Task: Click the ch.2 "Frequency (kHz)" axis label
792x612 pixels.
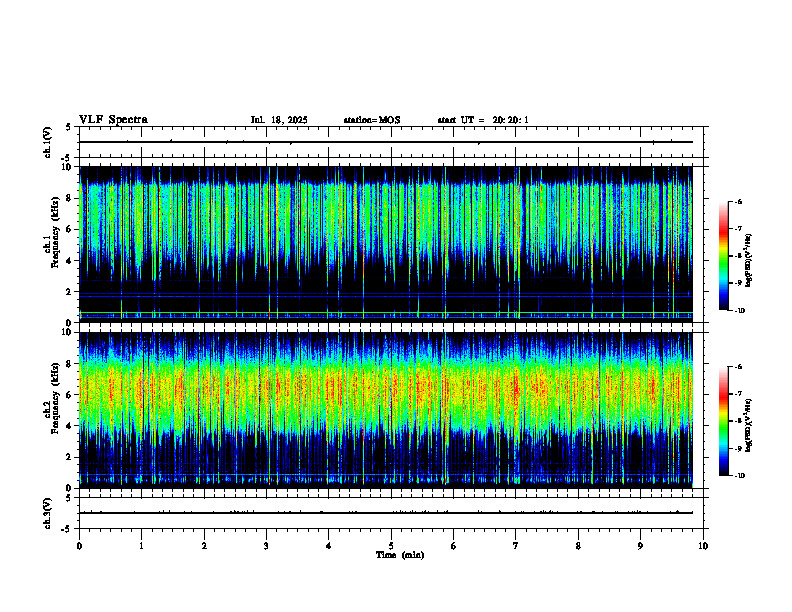Action: pyautogui.click(x=58, y=398)
